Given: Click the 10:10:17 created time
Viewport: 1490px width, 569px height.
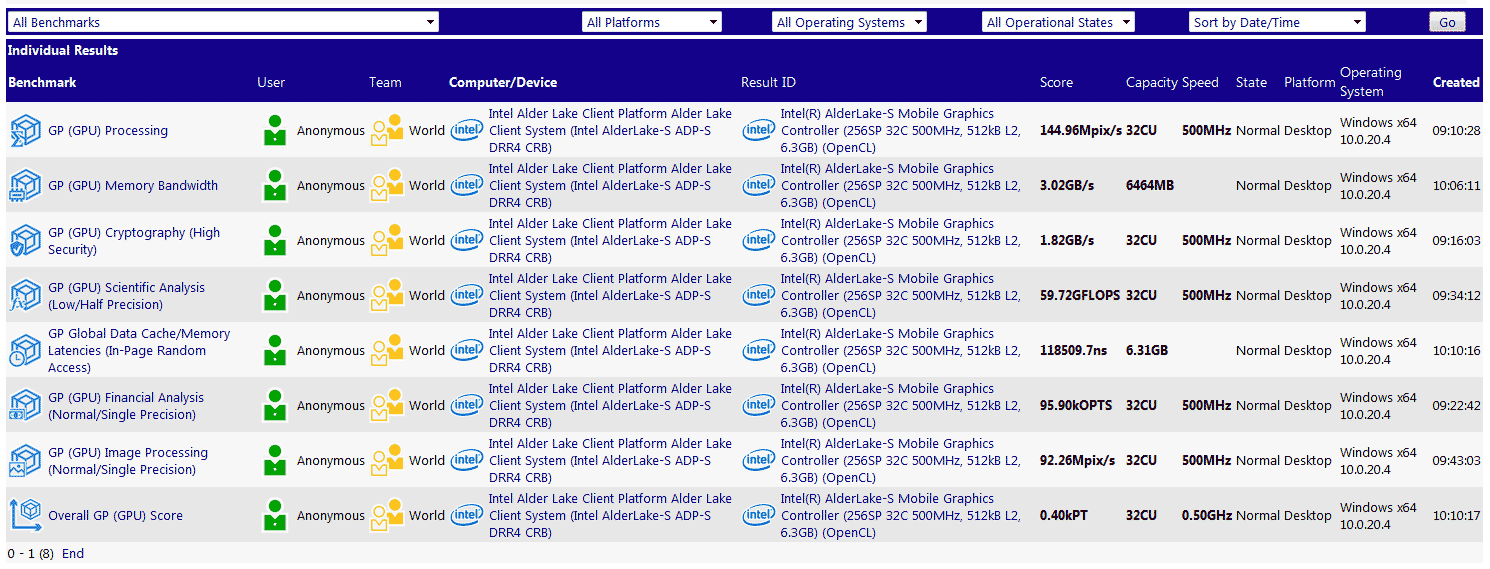Looking at the screenshot, I should 1456,515.
